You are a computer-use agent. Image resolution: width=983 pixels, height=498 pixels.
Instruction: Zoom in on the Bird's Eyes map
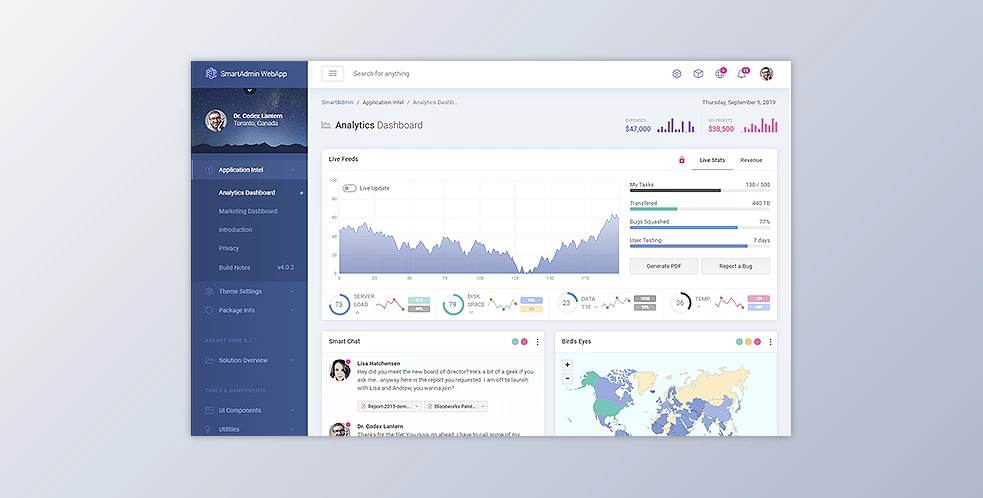(x=568, y=365)
